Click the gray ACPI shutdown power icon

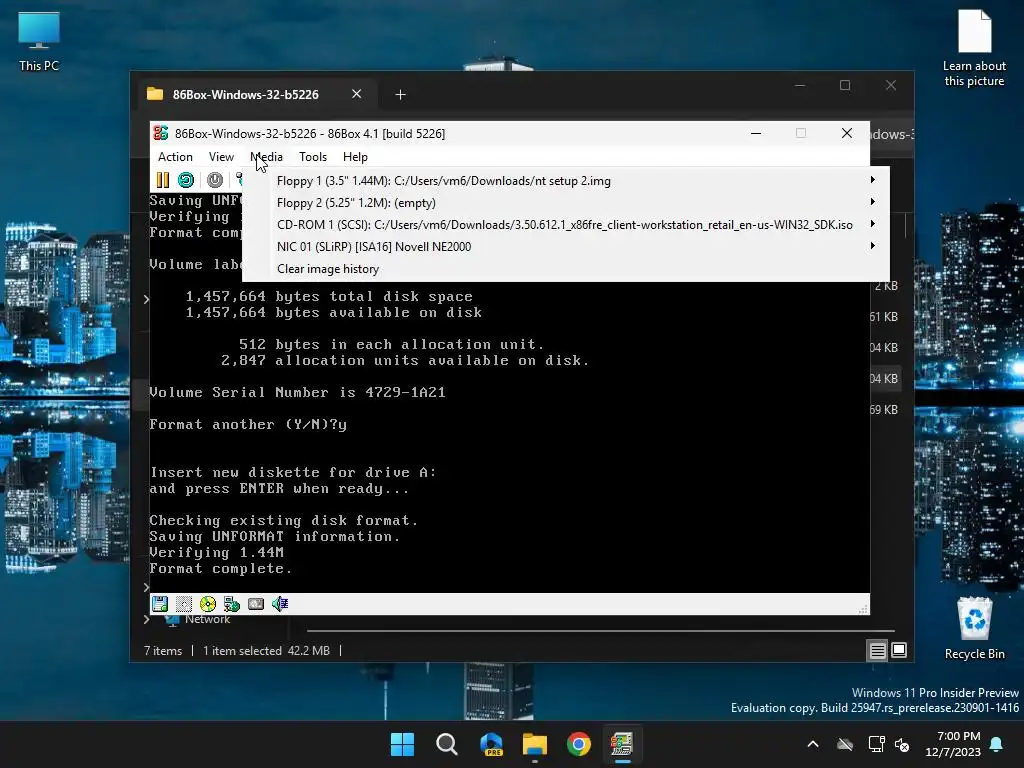pos(215,180)
